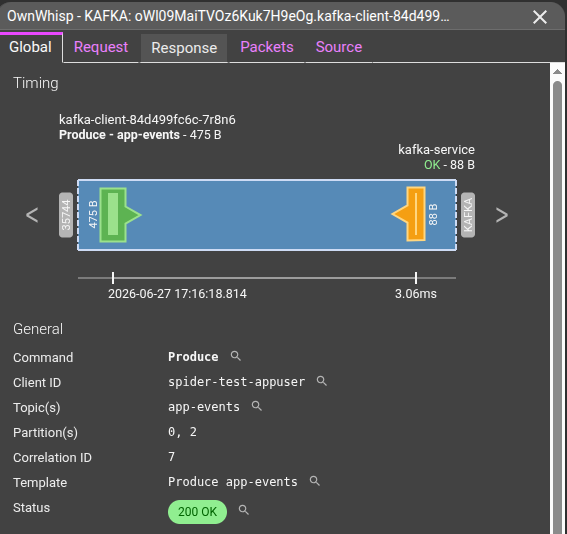Click the magnifier next to Template Produce app-events
The height and width of the screenshot is (534, 567).
coord(315,481)
